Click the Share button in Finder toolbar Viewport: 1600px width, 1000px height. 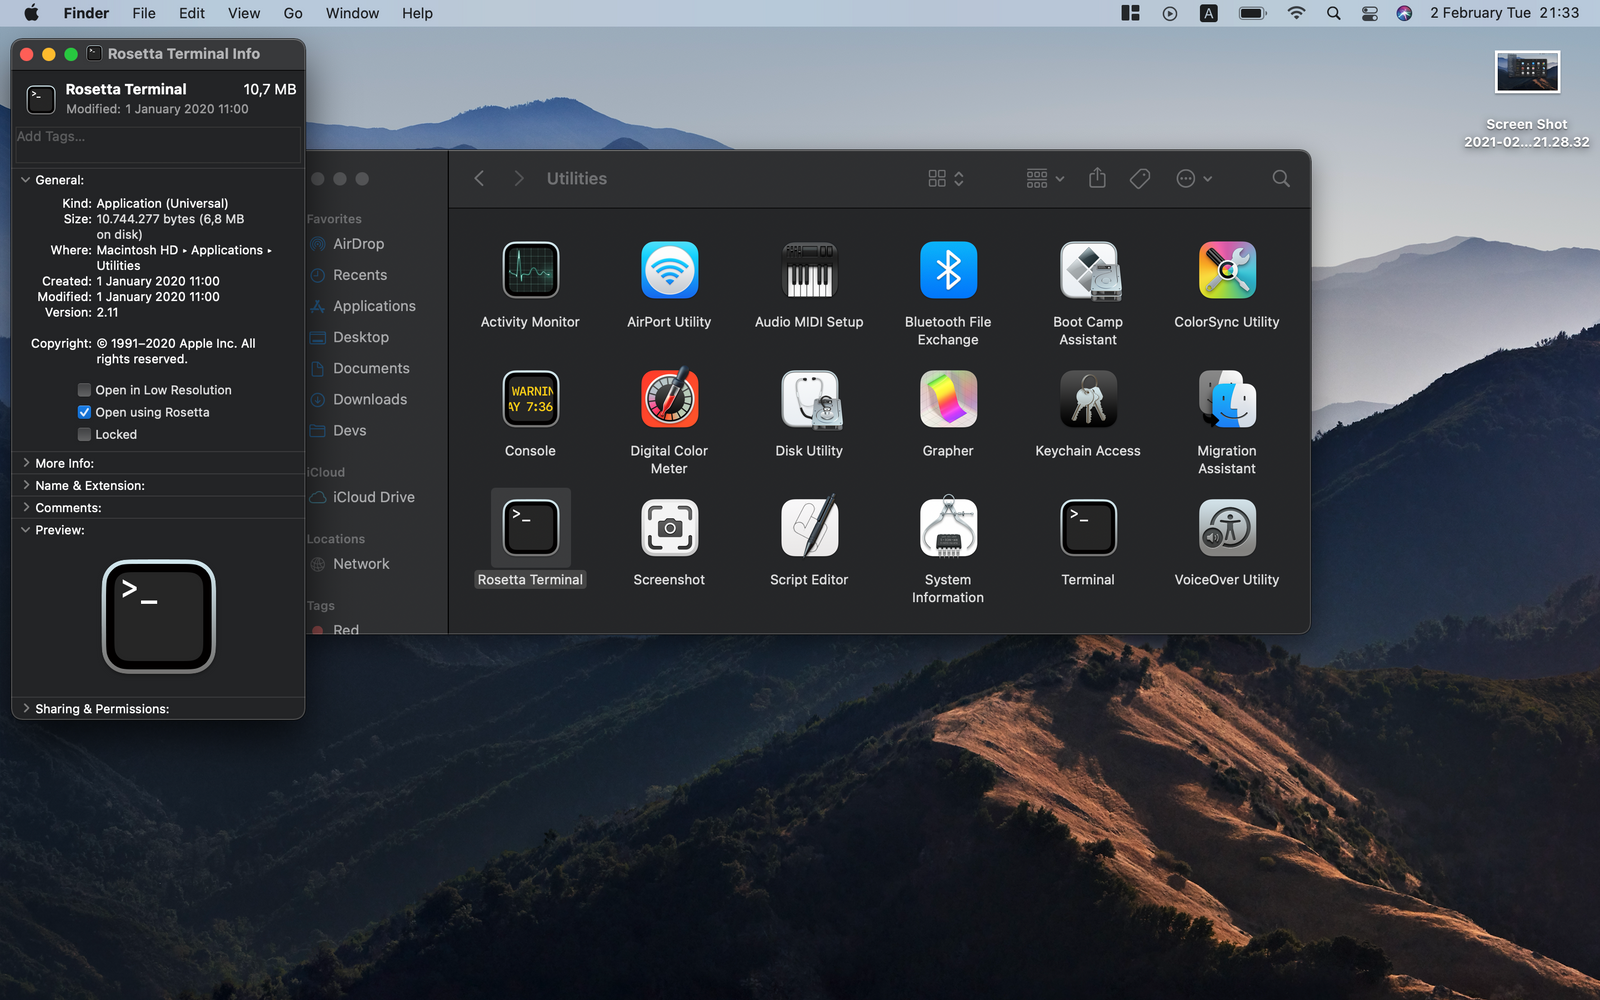click(x=1097, y=178)
